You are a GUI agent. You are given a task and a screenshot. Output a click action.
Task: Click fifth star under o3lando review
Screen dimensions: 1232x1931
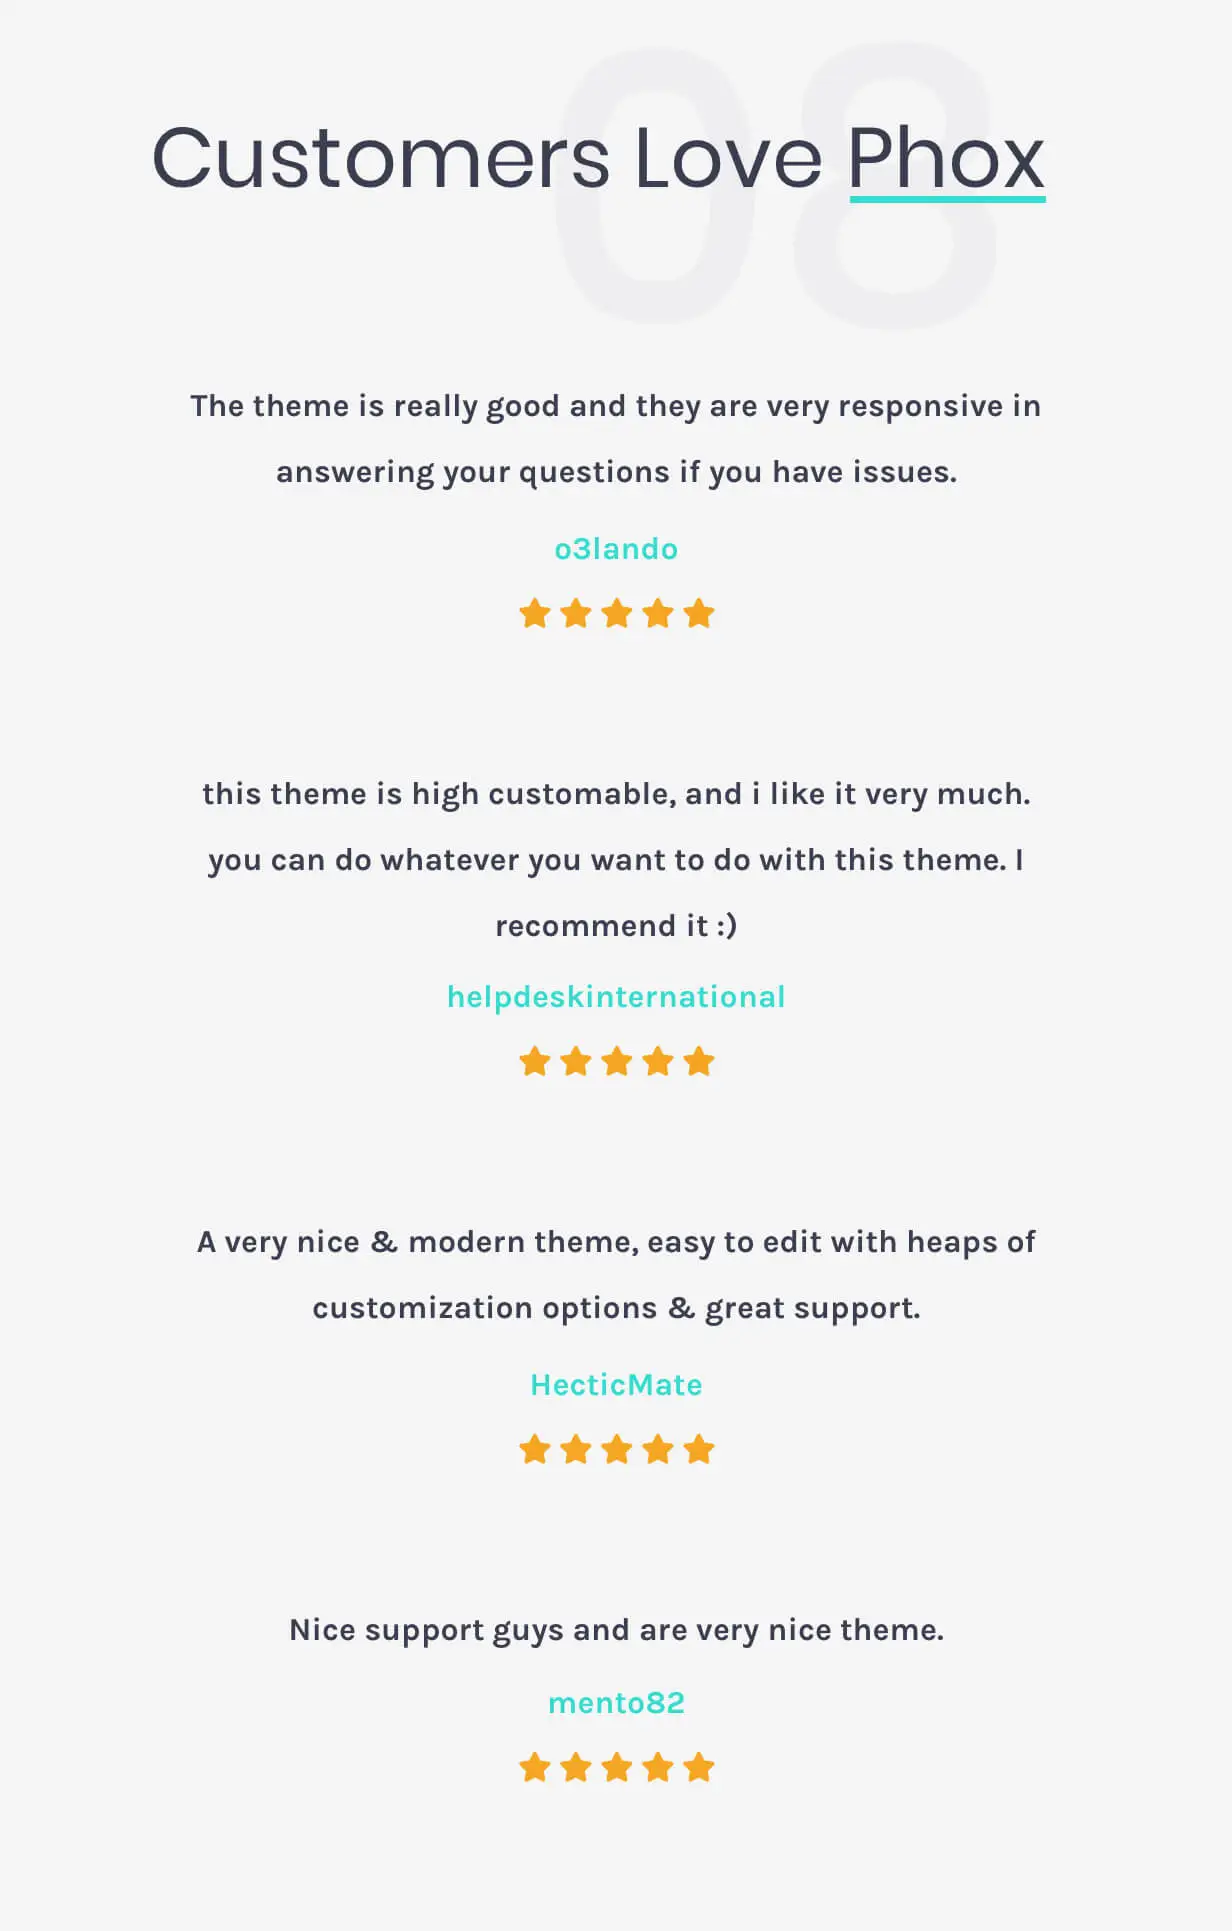point(699,613)
